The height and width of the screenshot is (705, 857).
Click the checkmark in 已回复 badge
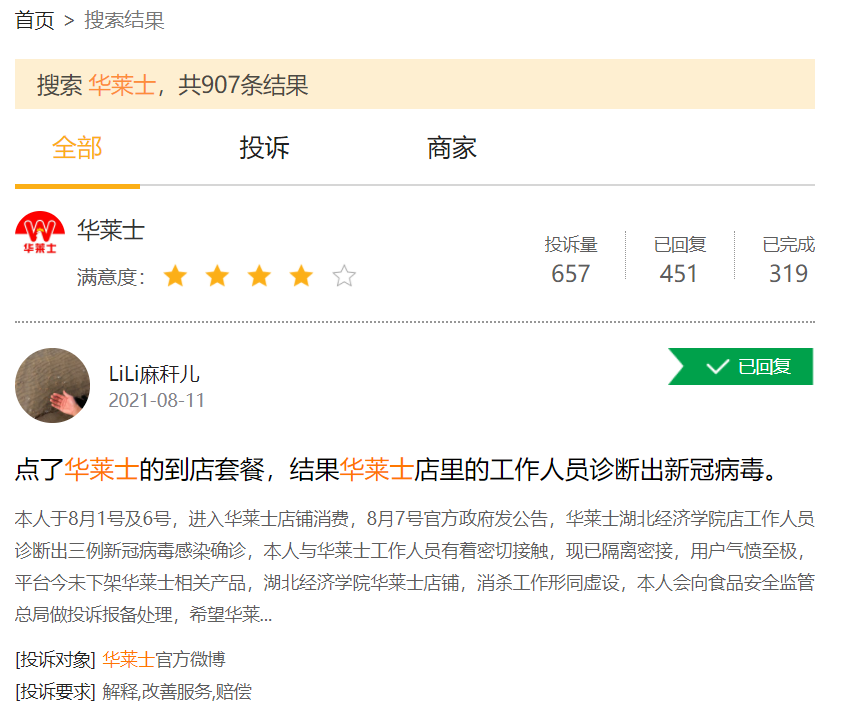point(717,367)
